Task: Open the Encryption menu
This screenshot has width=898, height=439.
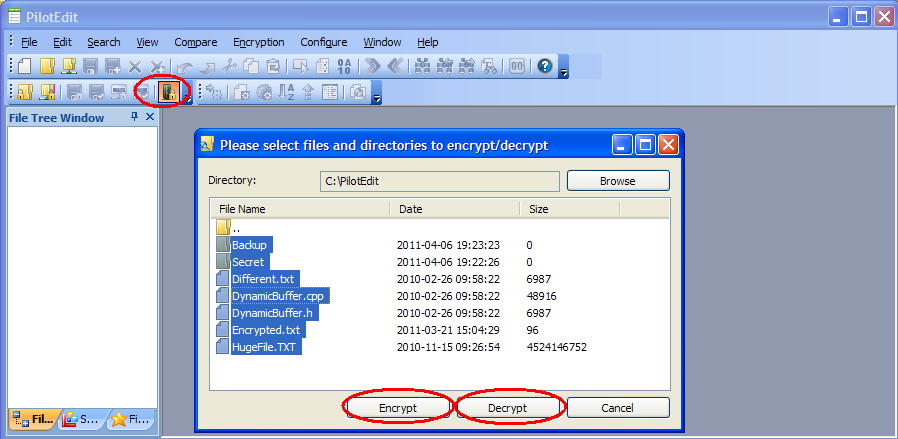Action: (x=259, y=42)
